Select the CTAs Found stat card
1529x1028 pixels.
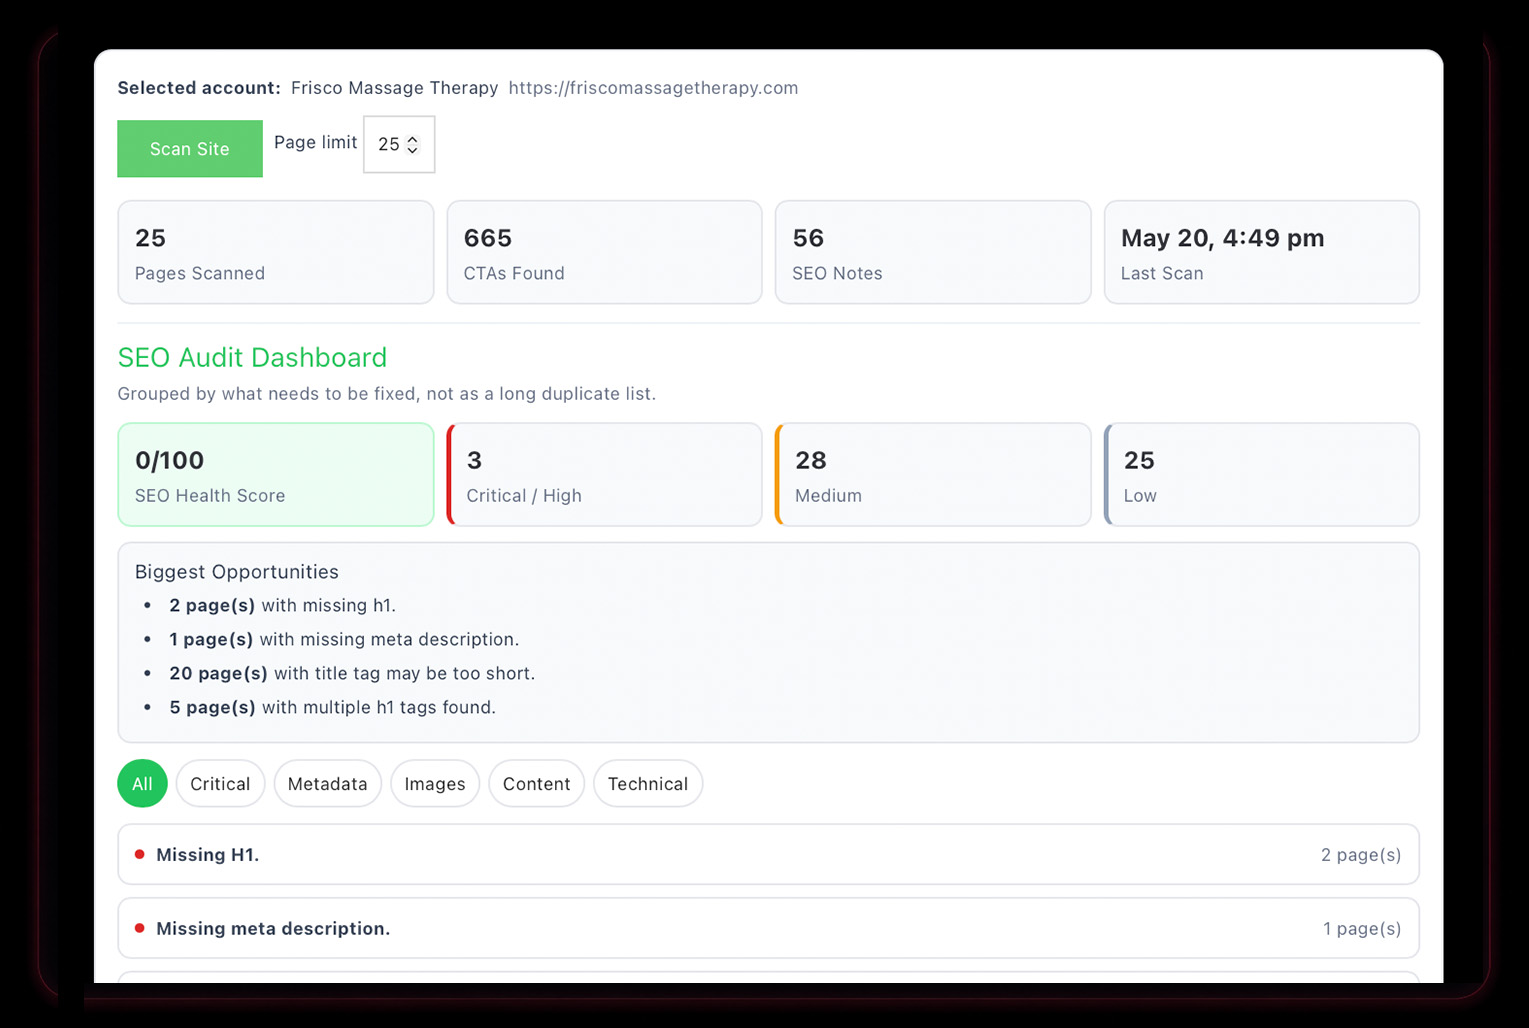coord(604,252)
